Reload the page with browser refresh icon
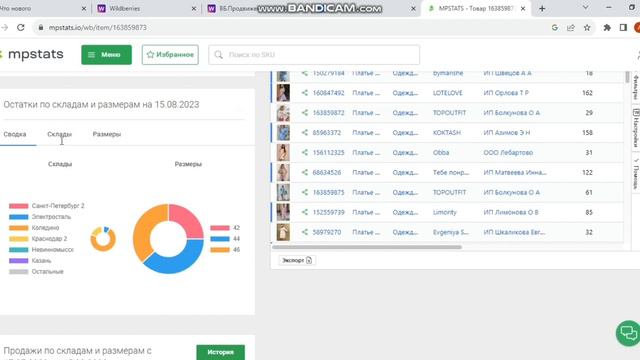The width and height of the screenshot is (640, 360). (x=20, y=27)
